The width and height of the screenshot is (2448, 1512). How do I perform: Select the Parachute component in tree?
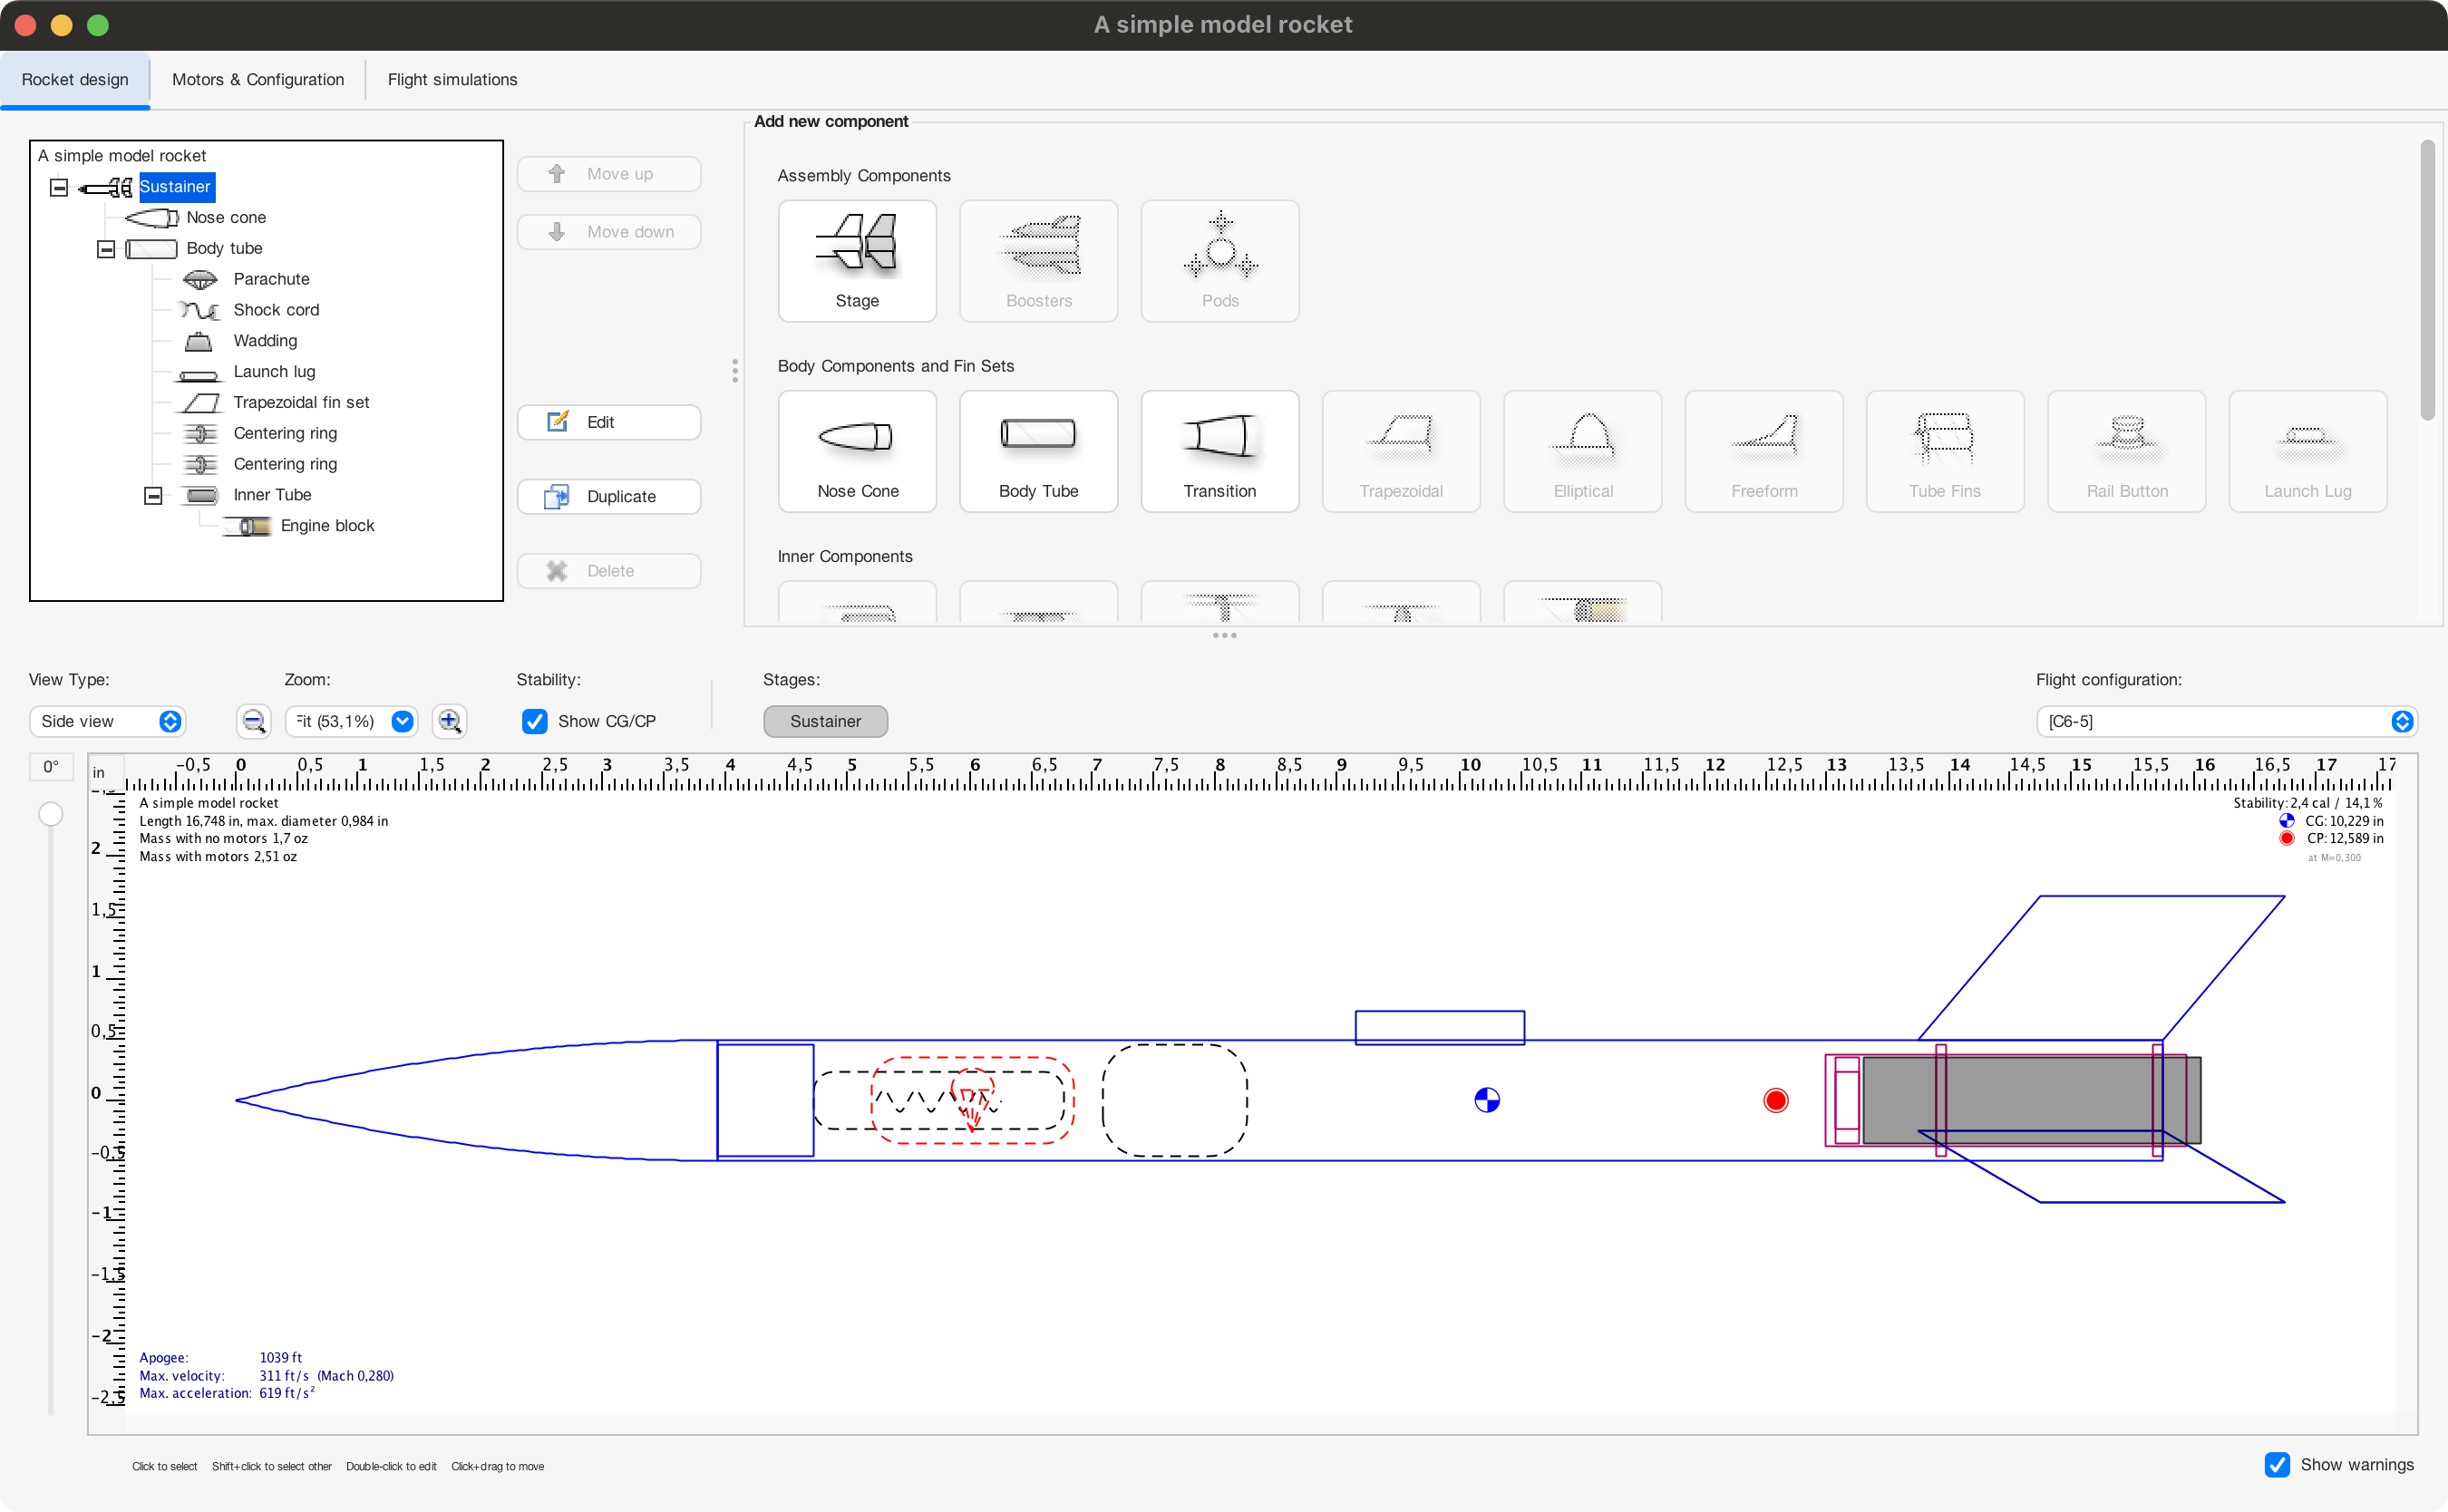[x=271, y=279]
